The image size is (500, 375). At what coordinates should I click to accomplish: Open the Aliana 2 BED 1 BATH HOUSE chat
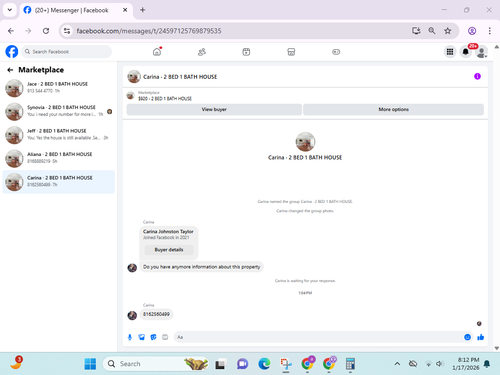(x=59, y=158)
